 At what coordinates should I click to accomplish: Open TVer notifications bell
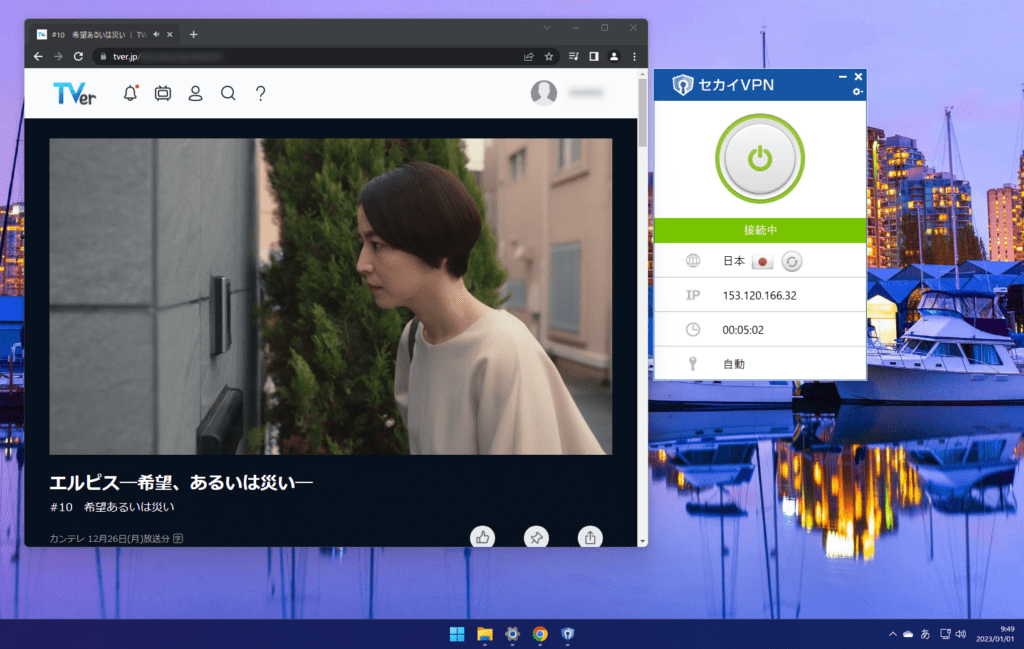tap(131, 93)
